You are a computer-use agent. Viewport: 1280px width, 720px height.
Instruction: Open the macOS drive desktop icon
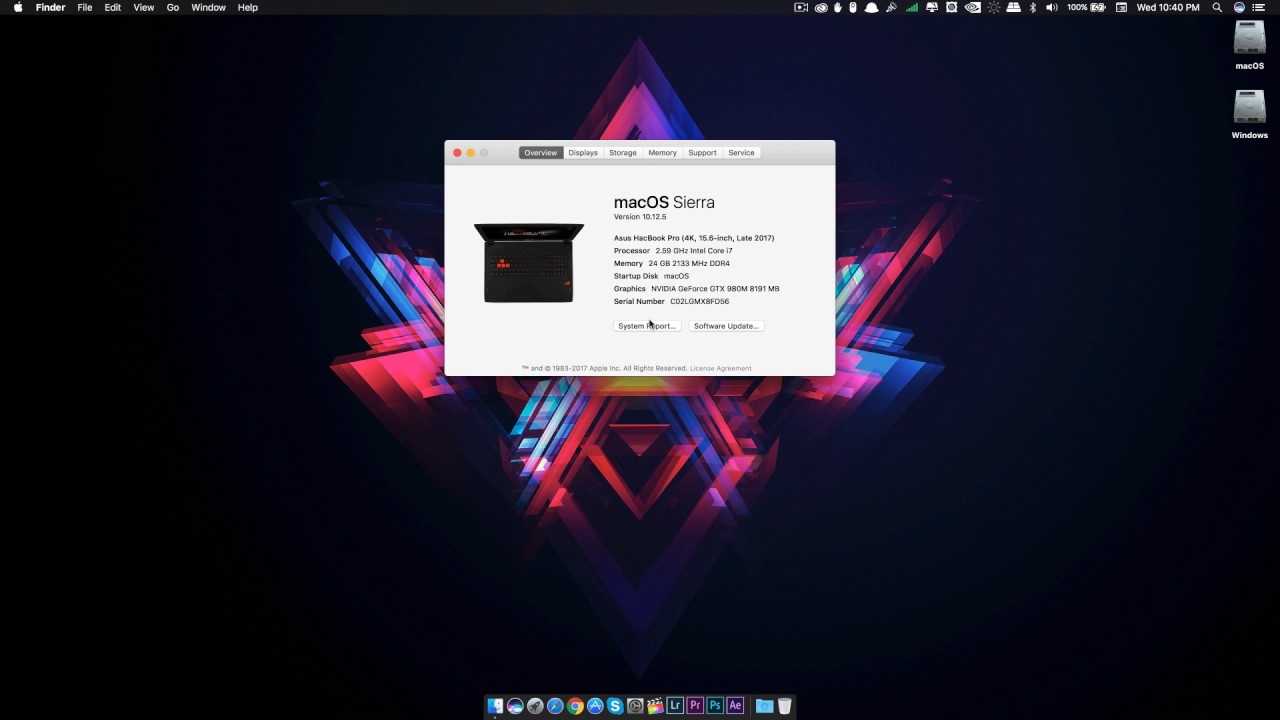pos(1250,45)
